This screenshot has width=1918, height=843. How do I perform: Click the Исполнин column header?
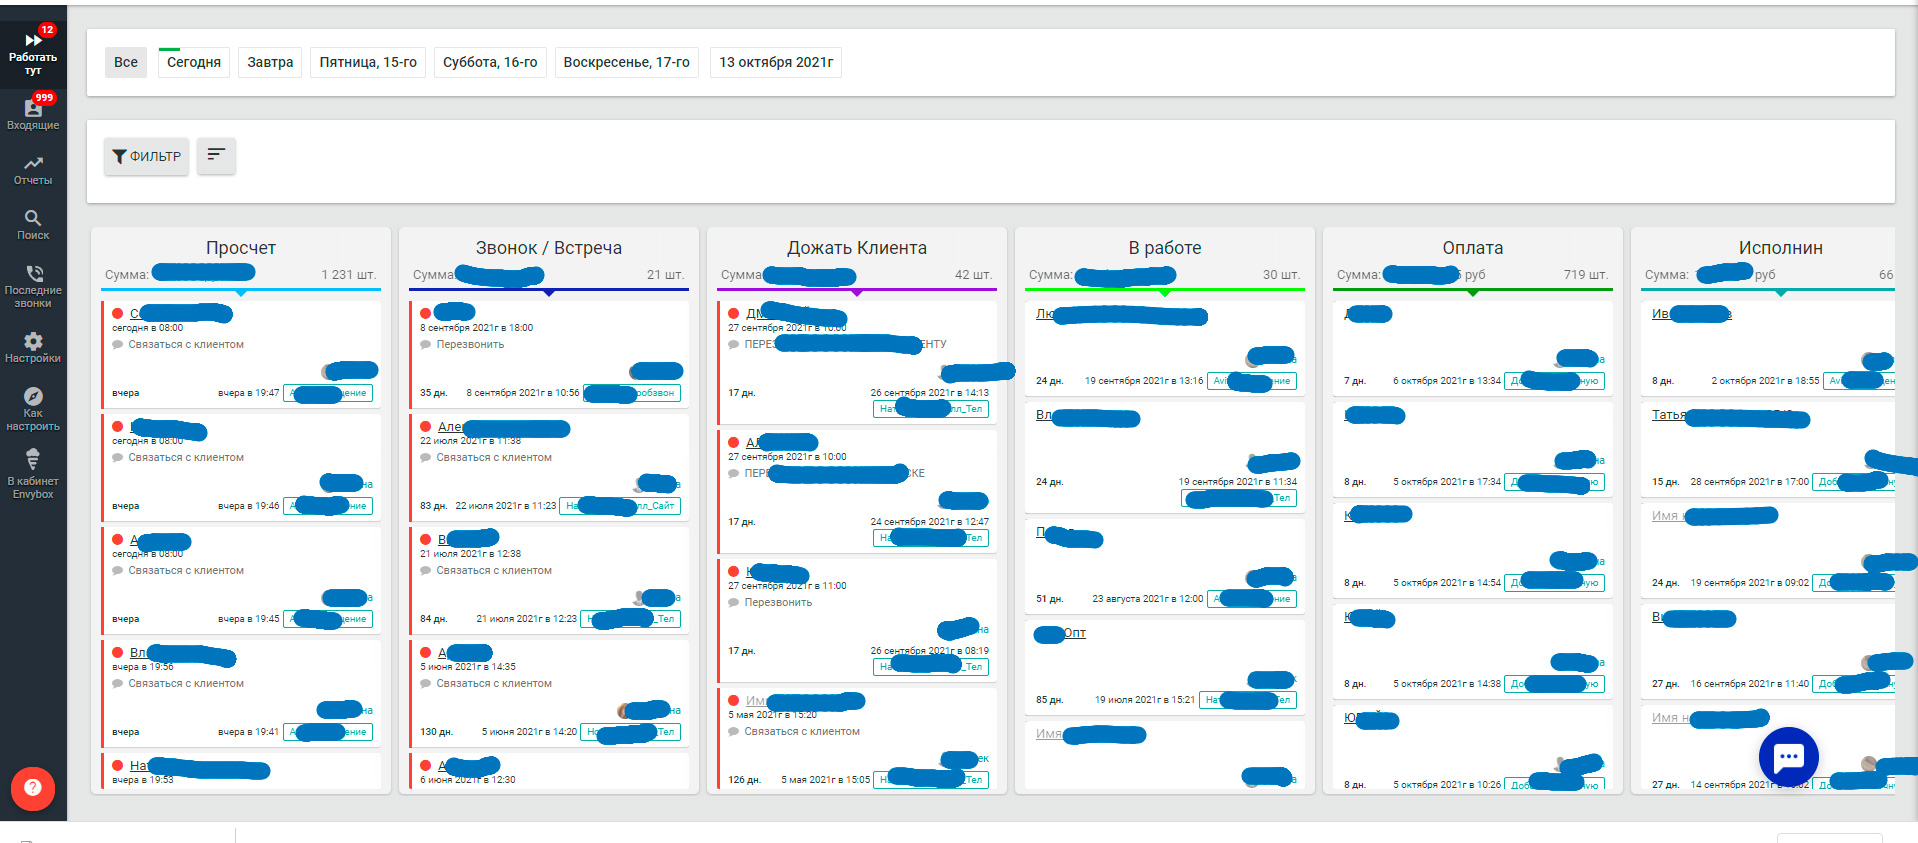(x=1781, y=248)
